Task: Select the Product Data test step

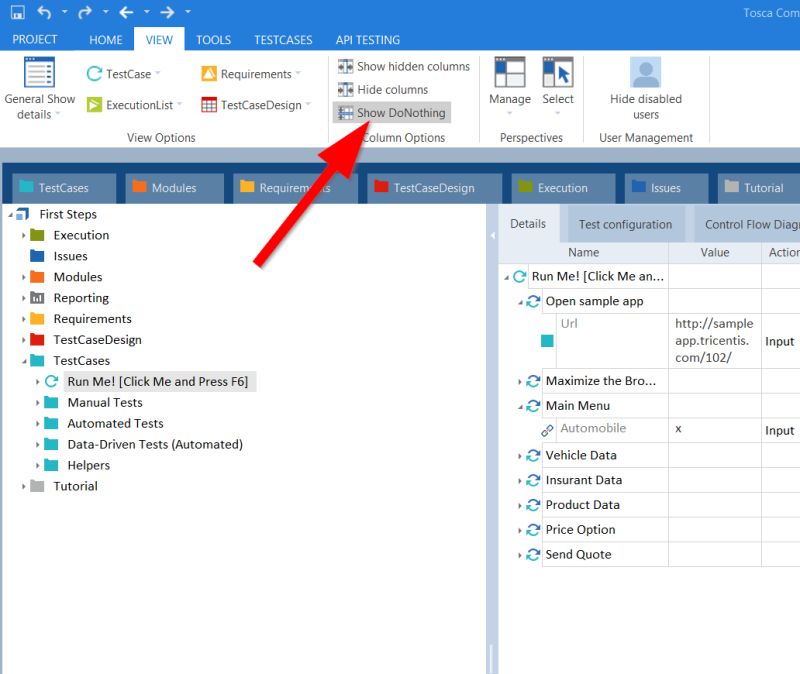Action: pos(583,505)
